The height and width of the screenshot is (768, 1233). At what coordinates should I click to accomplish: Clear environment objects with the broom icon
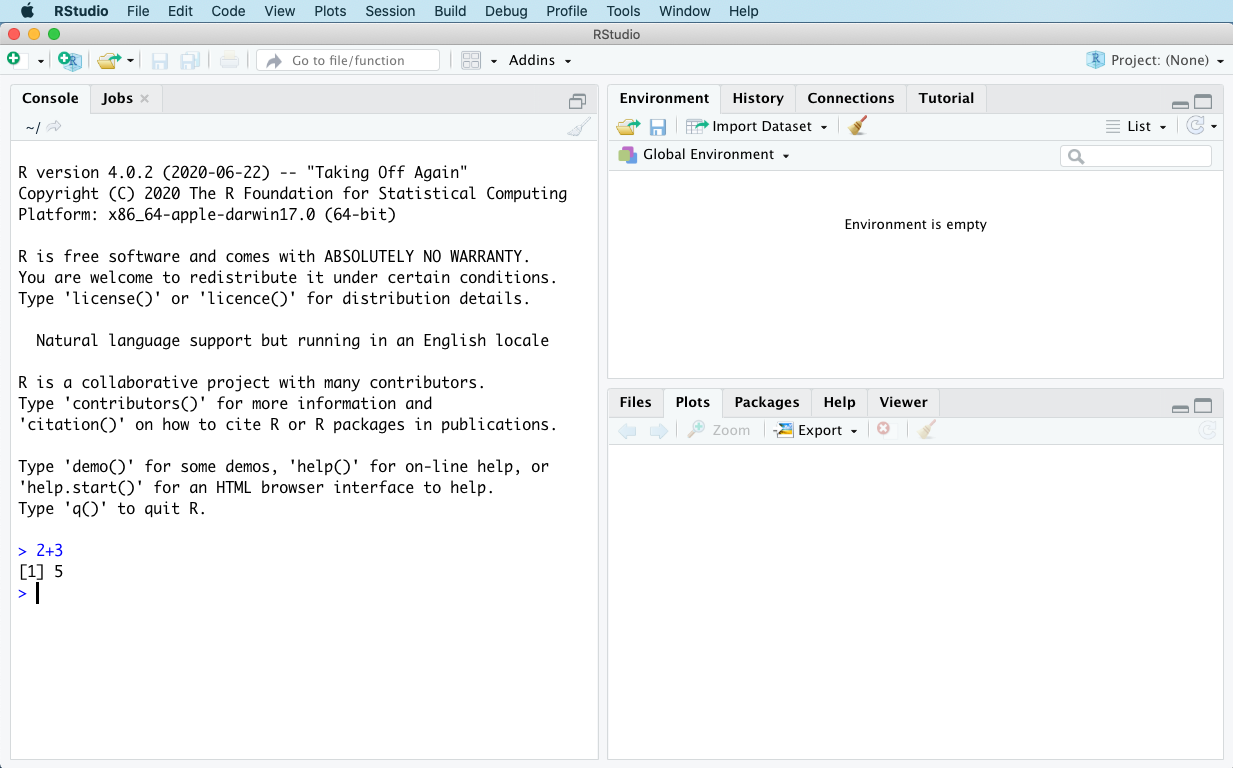click(857, 126)
